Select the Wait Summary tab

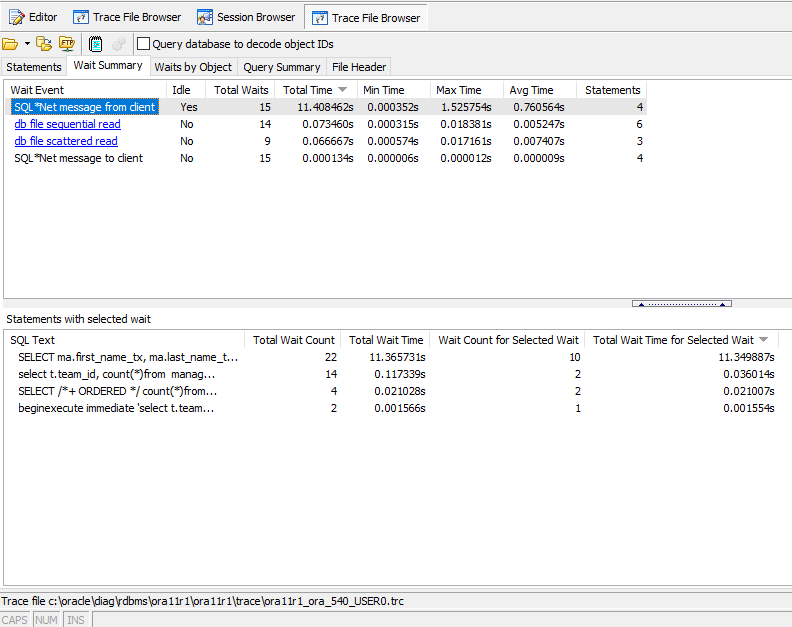tap(108, 65)
